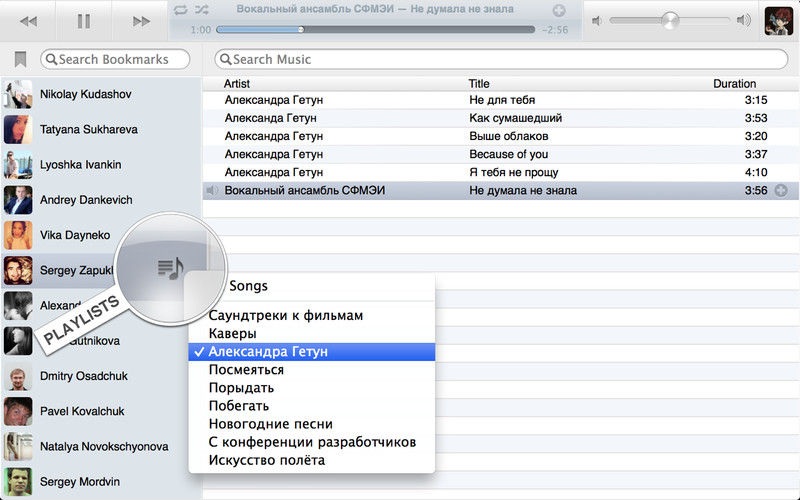Skip to the previous track
The height and width of the screenshot is (500, 800).
tap(29, 21)
